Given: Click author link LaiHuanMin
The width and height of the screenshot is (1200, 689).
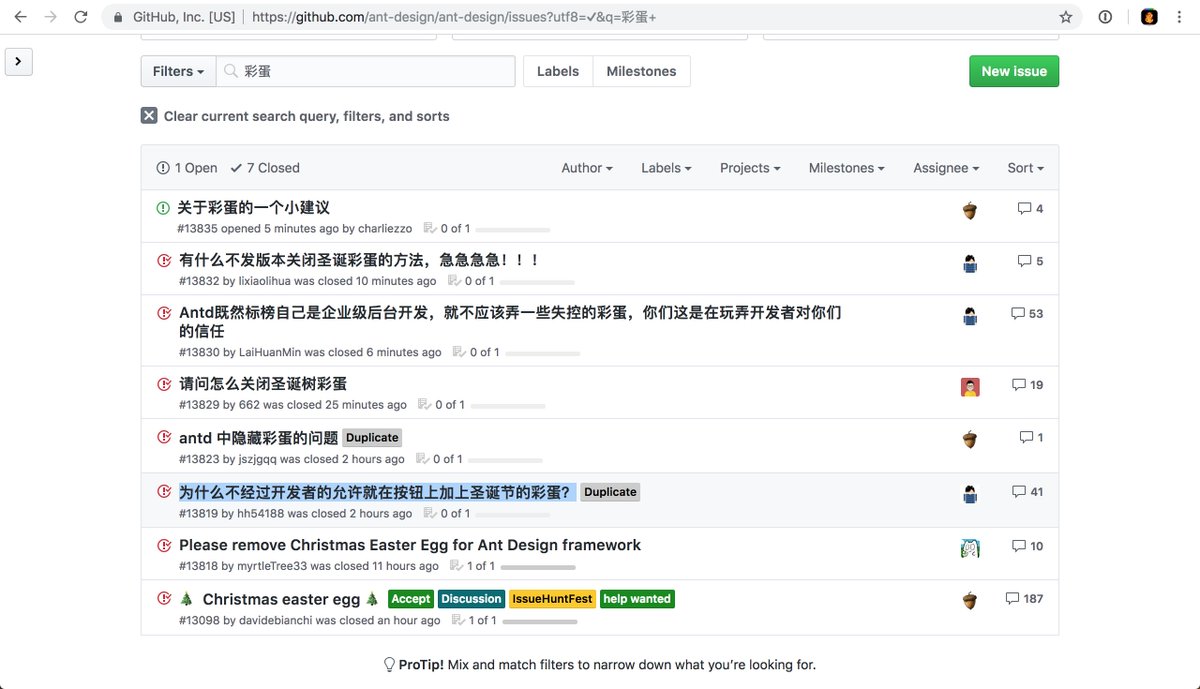Looking at the screenshot, I should 270,352.
